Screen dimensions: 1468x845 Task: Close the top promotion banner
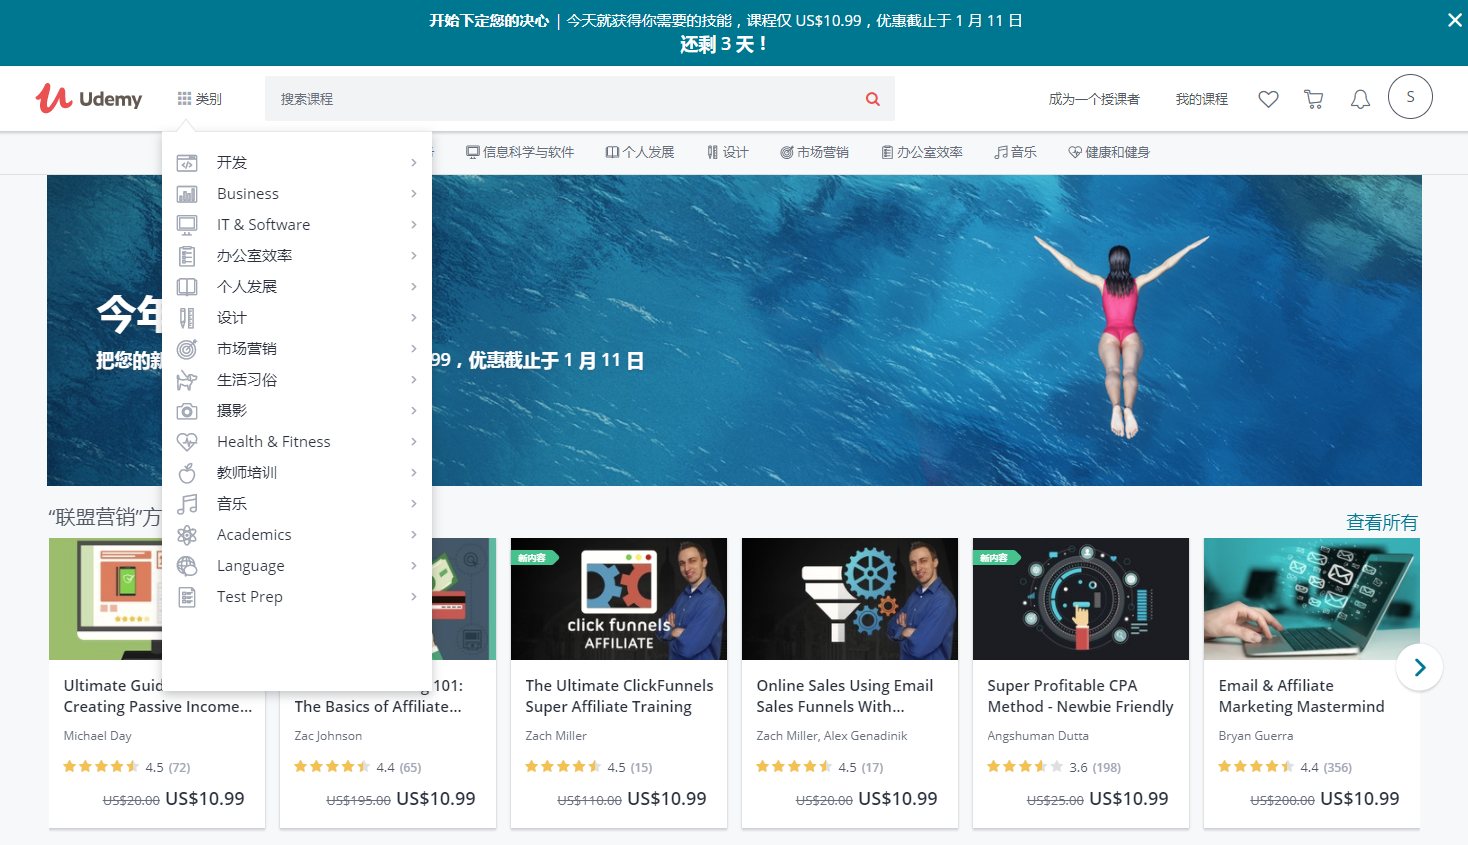pos(1455,20)
